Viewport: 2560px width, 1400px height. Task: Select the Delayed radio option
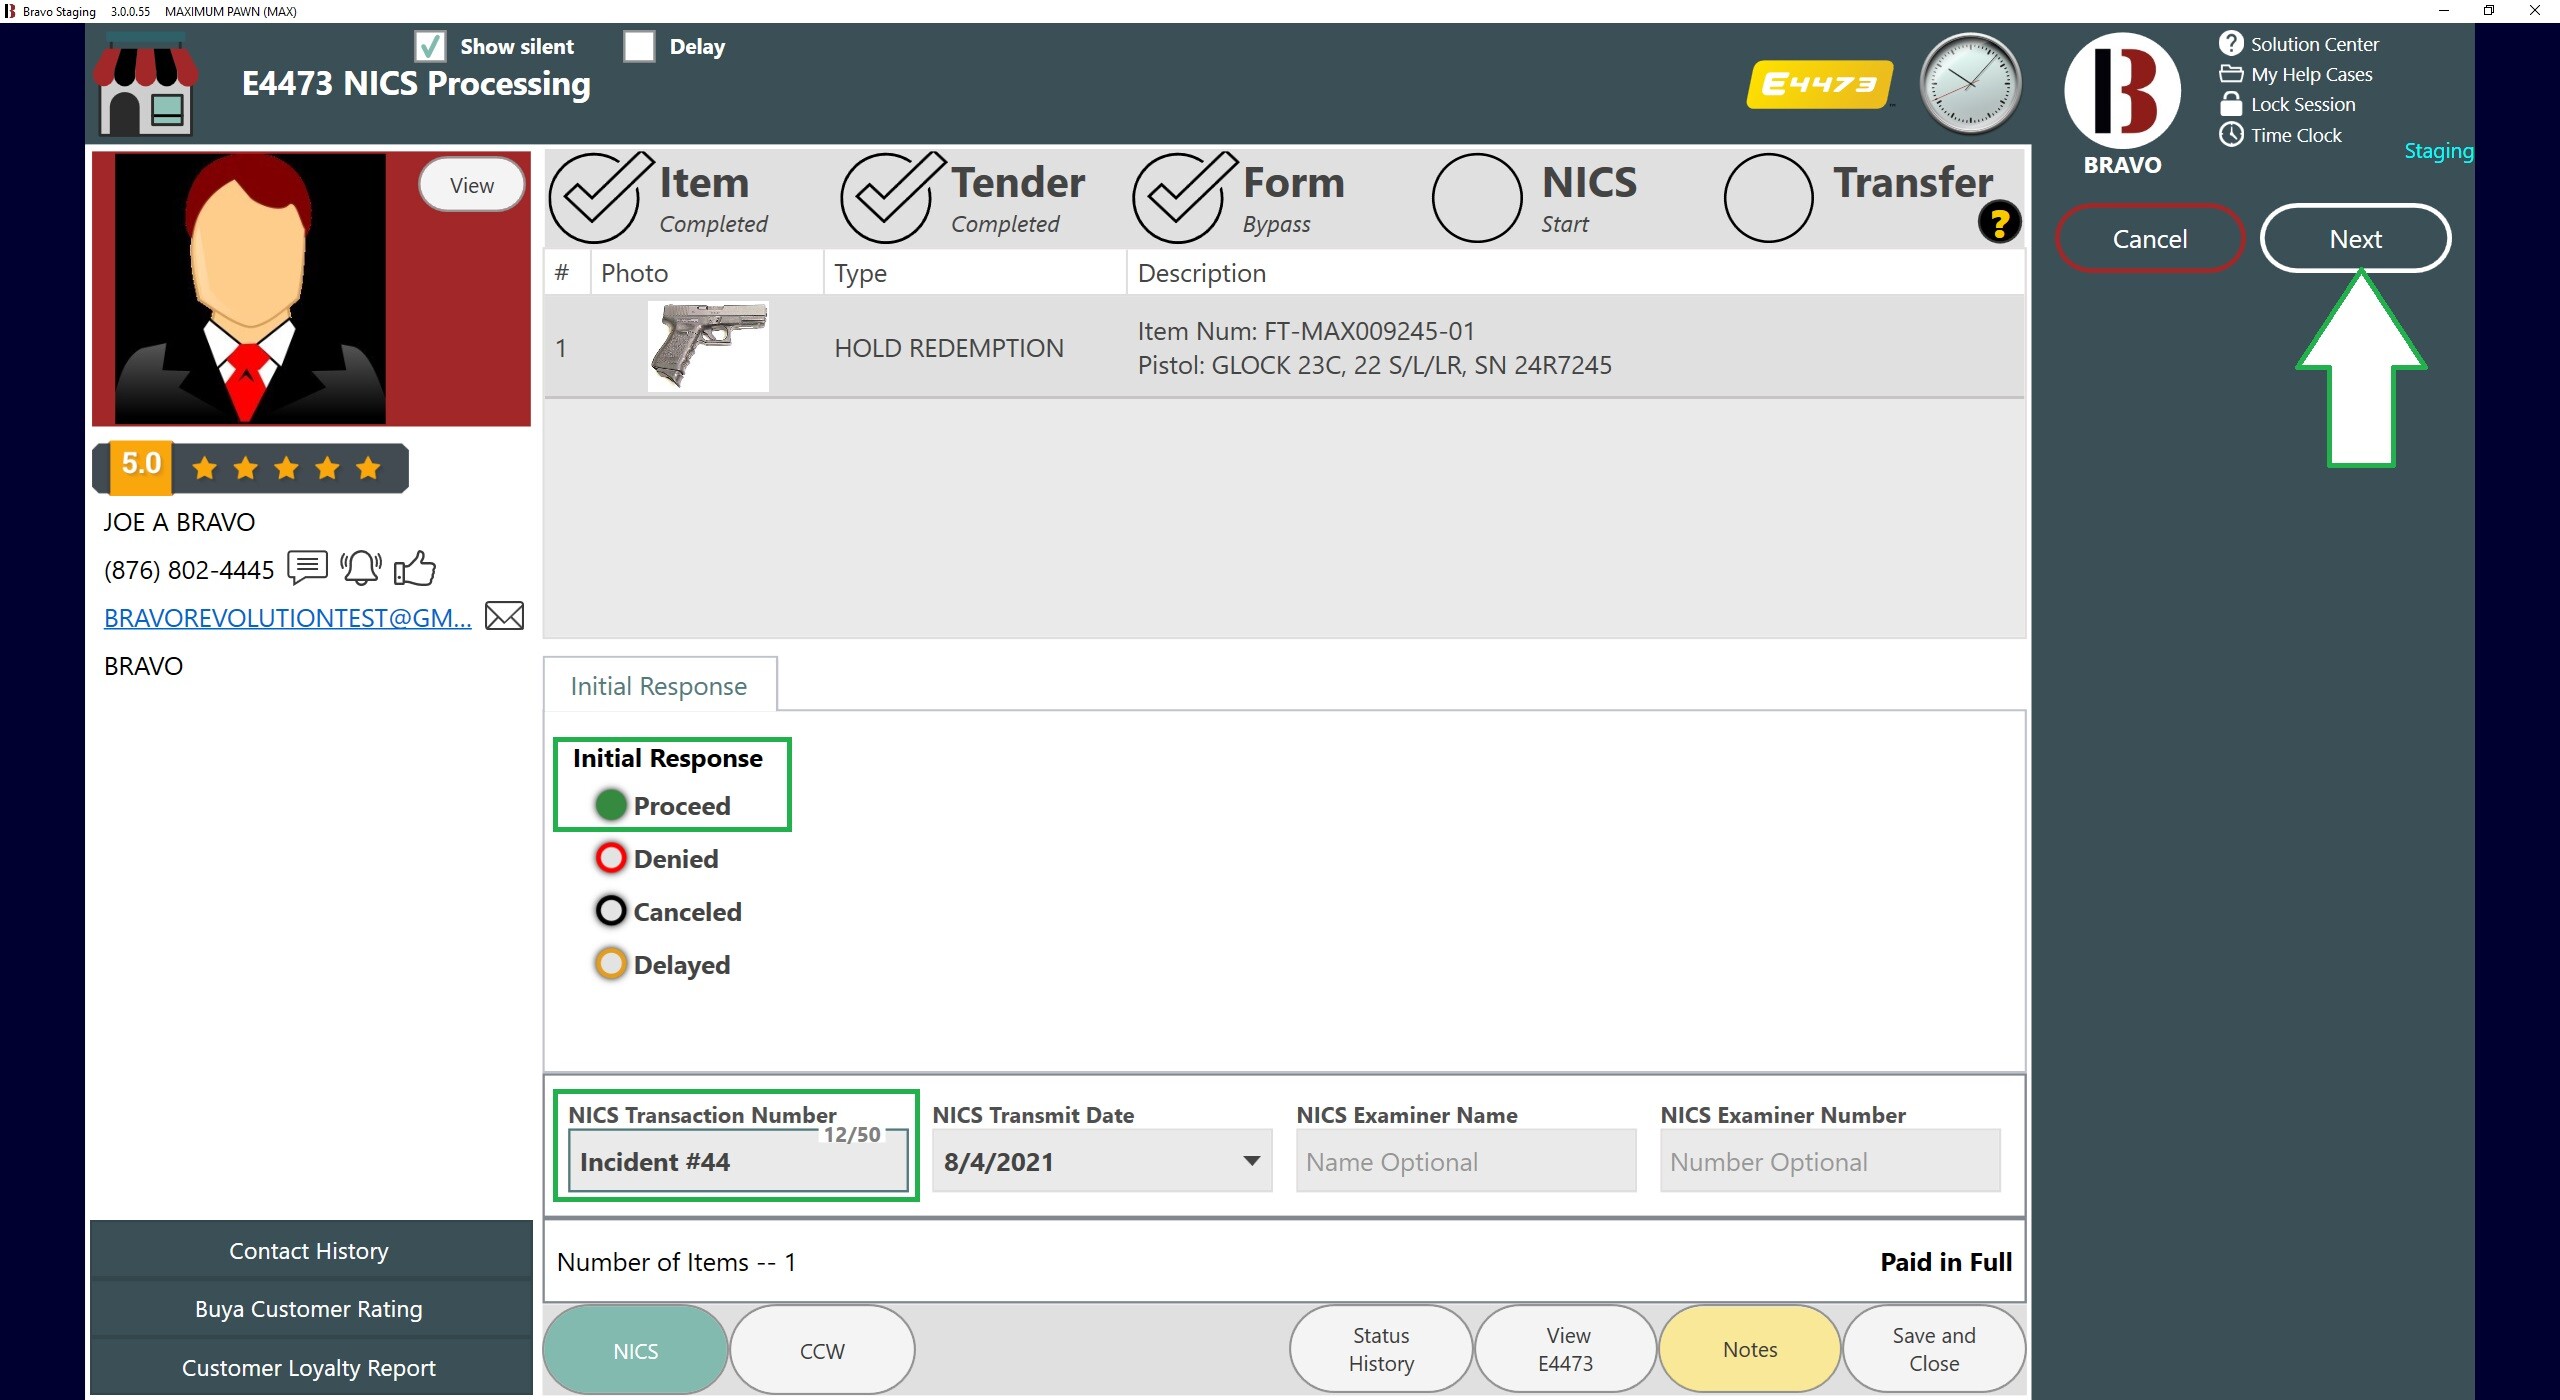click(x=611, y=964)
